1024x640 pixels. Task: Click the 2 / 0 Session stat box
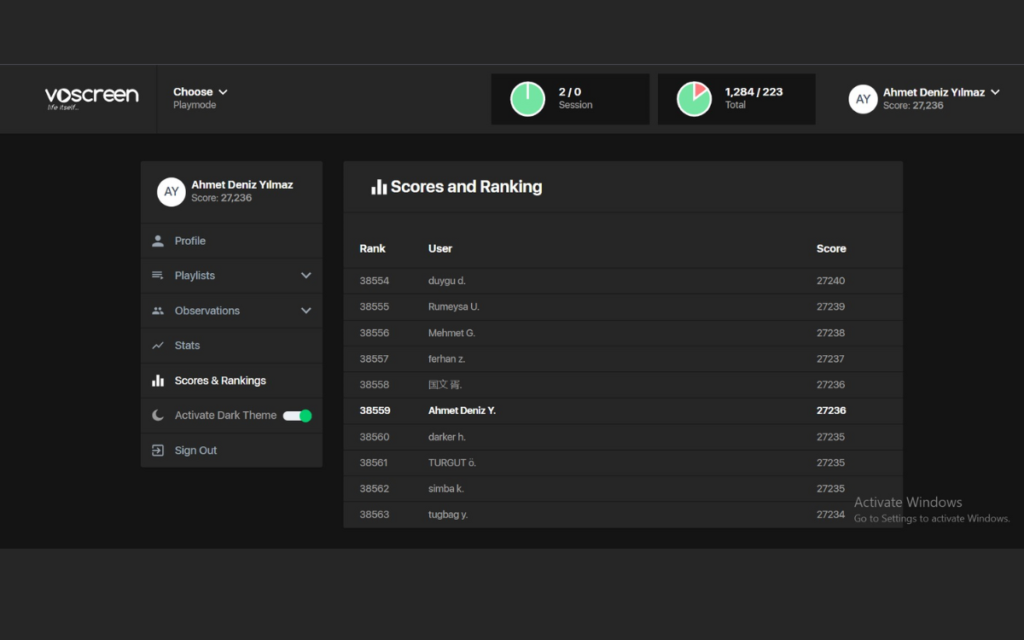click(x=570, y=99)
